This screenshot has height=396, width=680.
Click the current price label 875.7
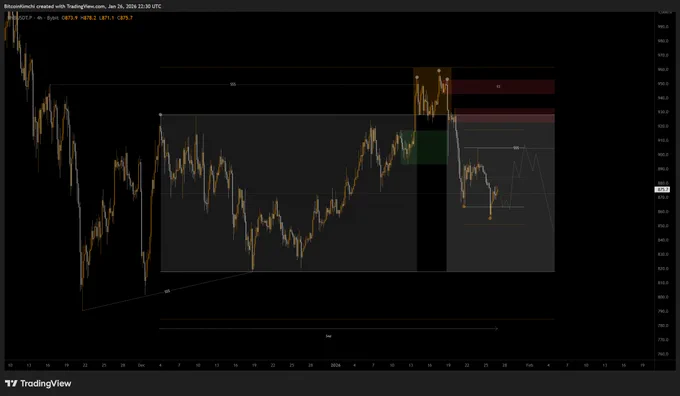(662, 190)
